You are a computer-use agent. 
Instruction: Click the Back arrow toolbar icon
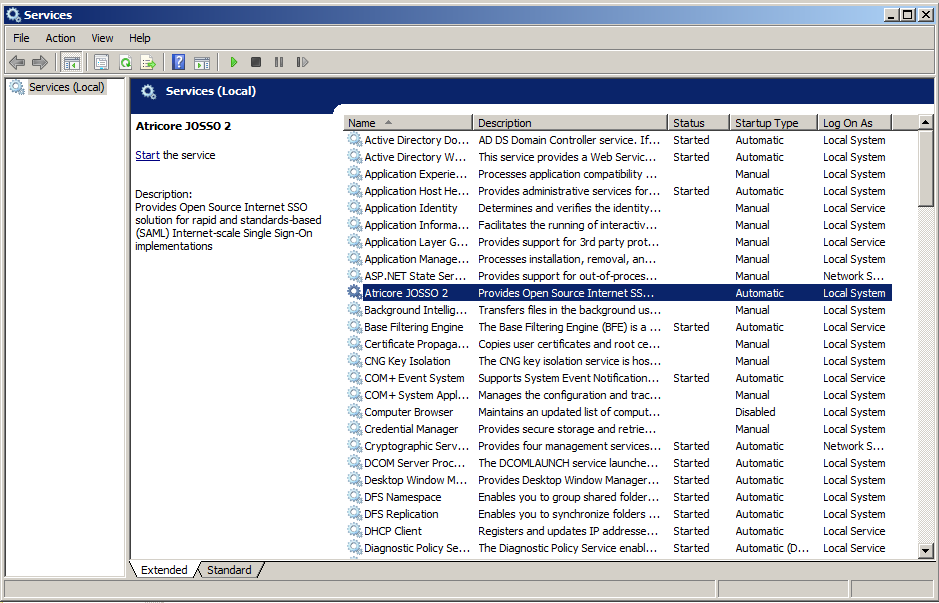point(17,62)
